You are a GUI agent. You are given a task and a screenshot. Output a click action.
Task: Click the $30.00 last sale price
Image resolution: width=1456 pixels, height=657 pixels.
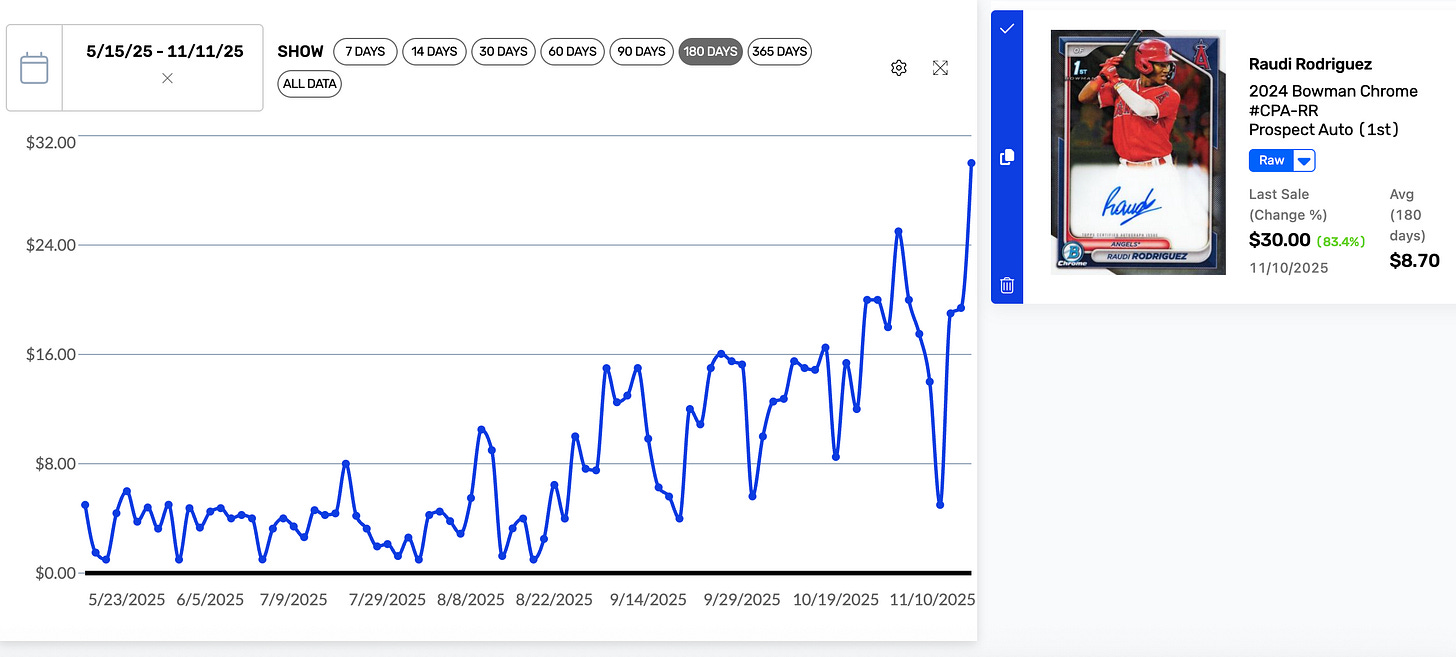pyautogui.click(x=1279, y=240)
